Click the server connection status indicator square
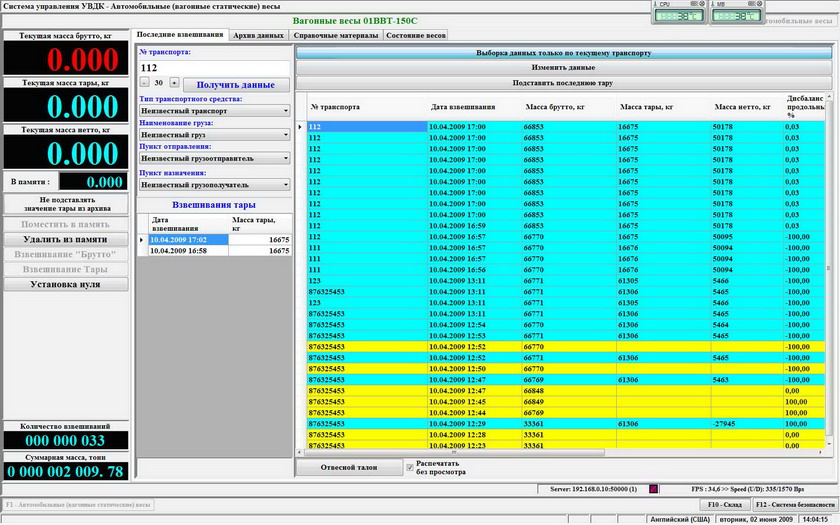This screenshot has width=840, height=525. [x=653, y=489]
